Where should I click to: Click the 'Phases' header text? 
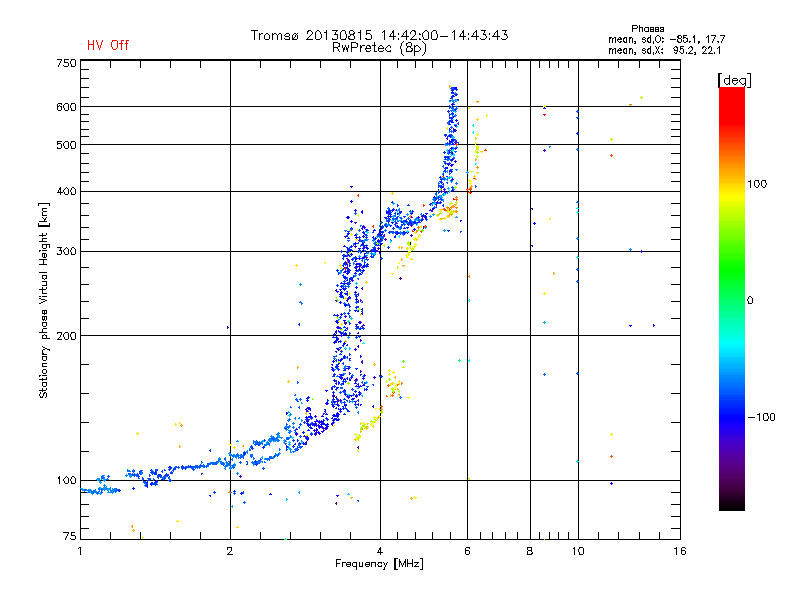[647, 29]
